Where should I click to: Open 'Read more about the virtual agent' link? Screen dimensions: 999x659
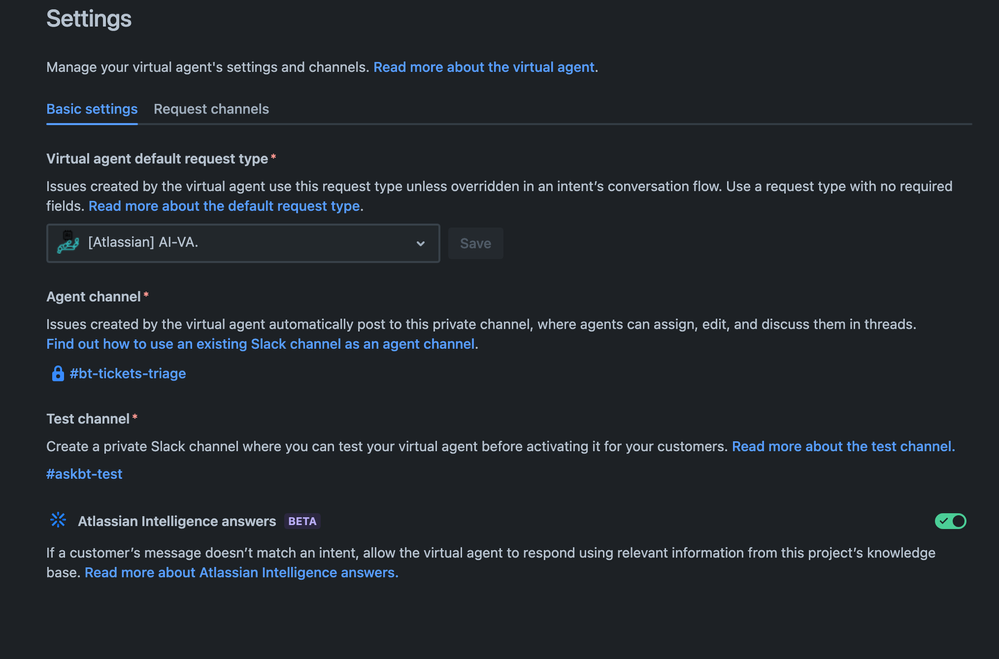(x=484, y=67)
